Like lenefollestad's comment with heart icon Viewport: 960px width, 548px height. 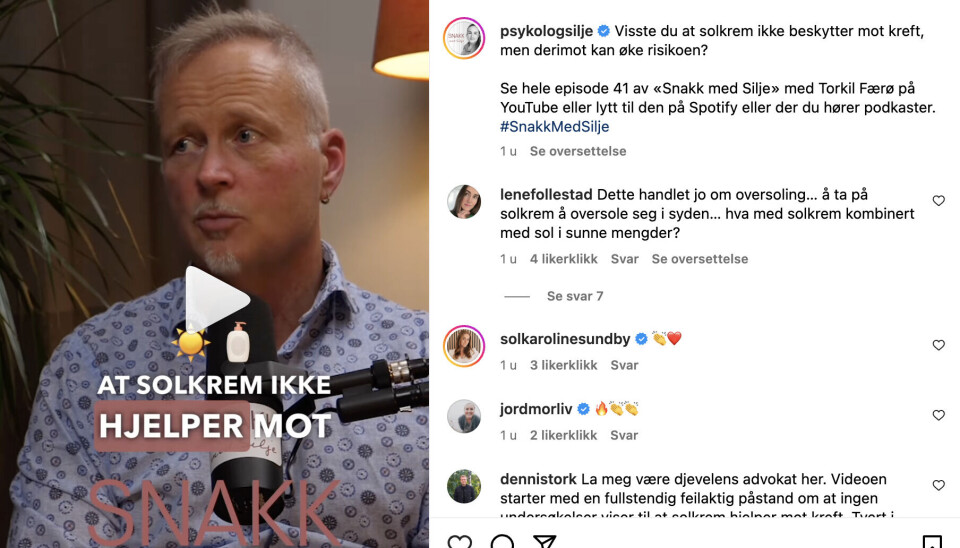coord(939,201)
